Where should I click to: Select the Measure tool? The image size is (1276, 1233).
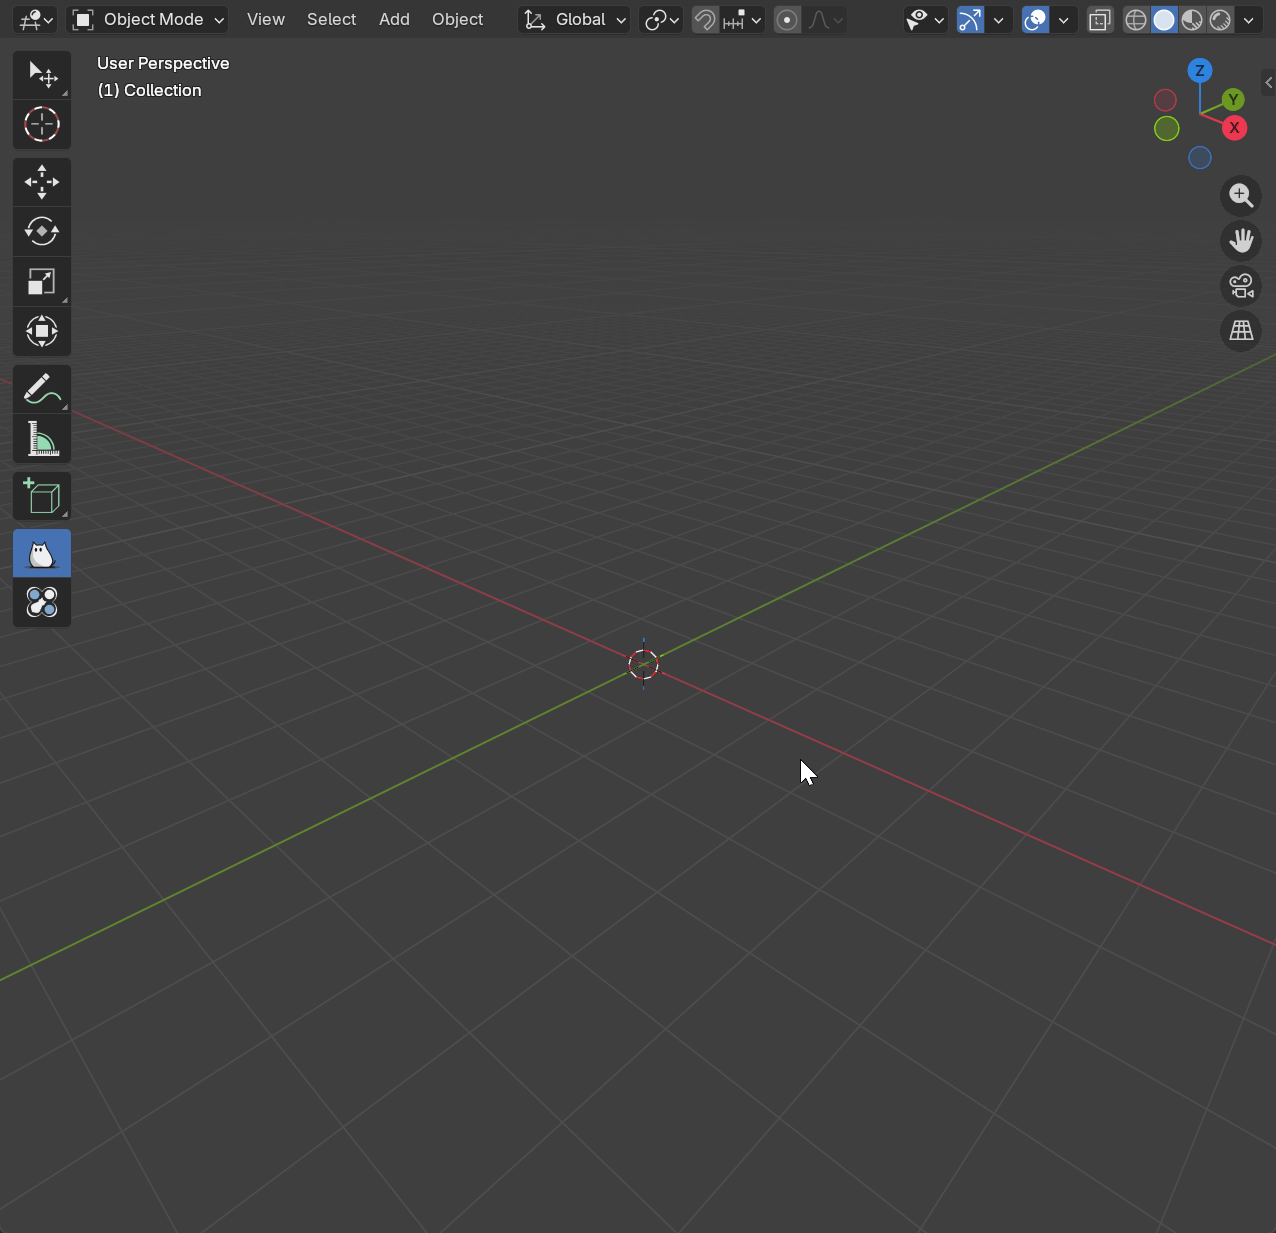[x=41, y=438]
